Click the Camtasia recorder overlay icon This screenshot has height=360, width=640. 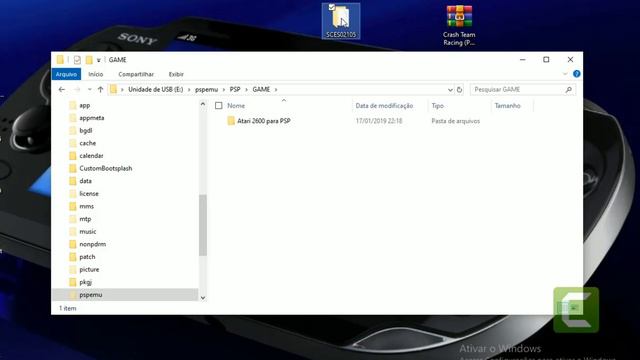coord(576,310)
